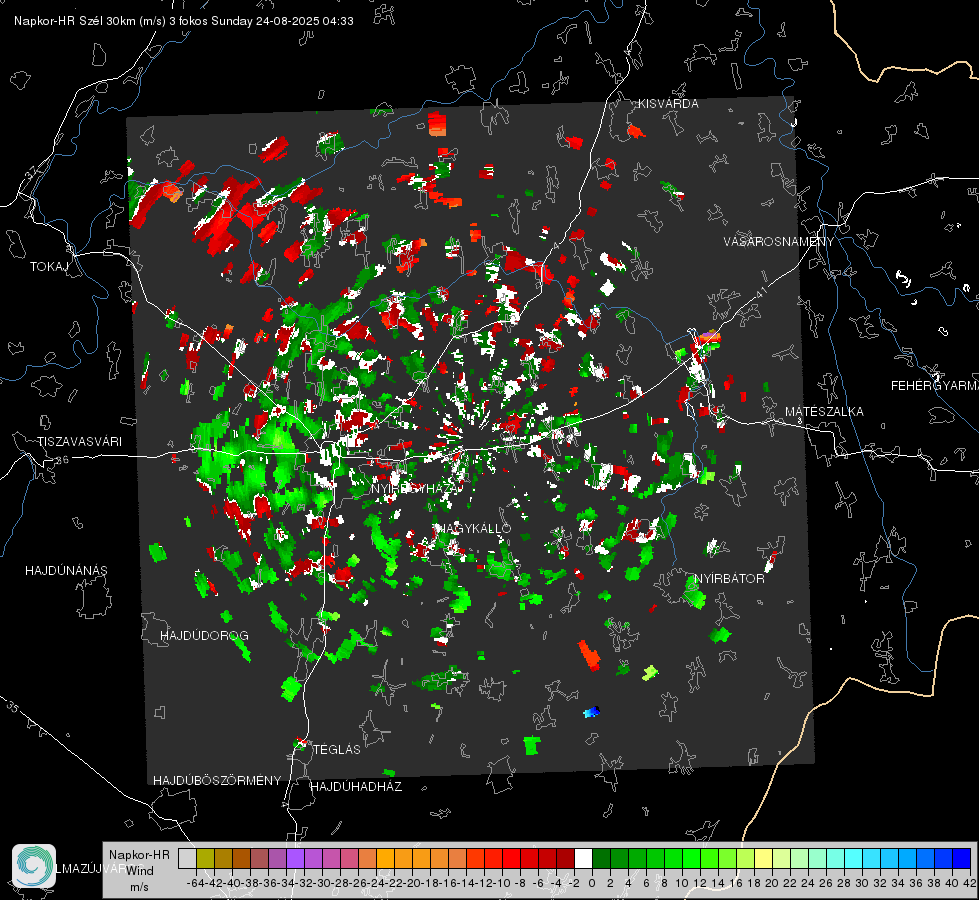Viewport: 979px width, 900px height.
Task: Click the olive swatch between -64 and -42
Action: coord(205,858)
